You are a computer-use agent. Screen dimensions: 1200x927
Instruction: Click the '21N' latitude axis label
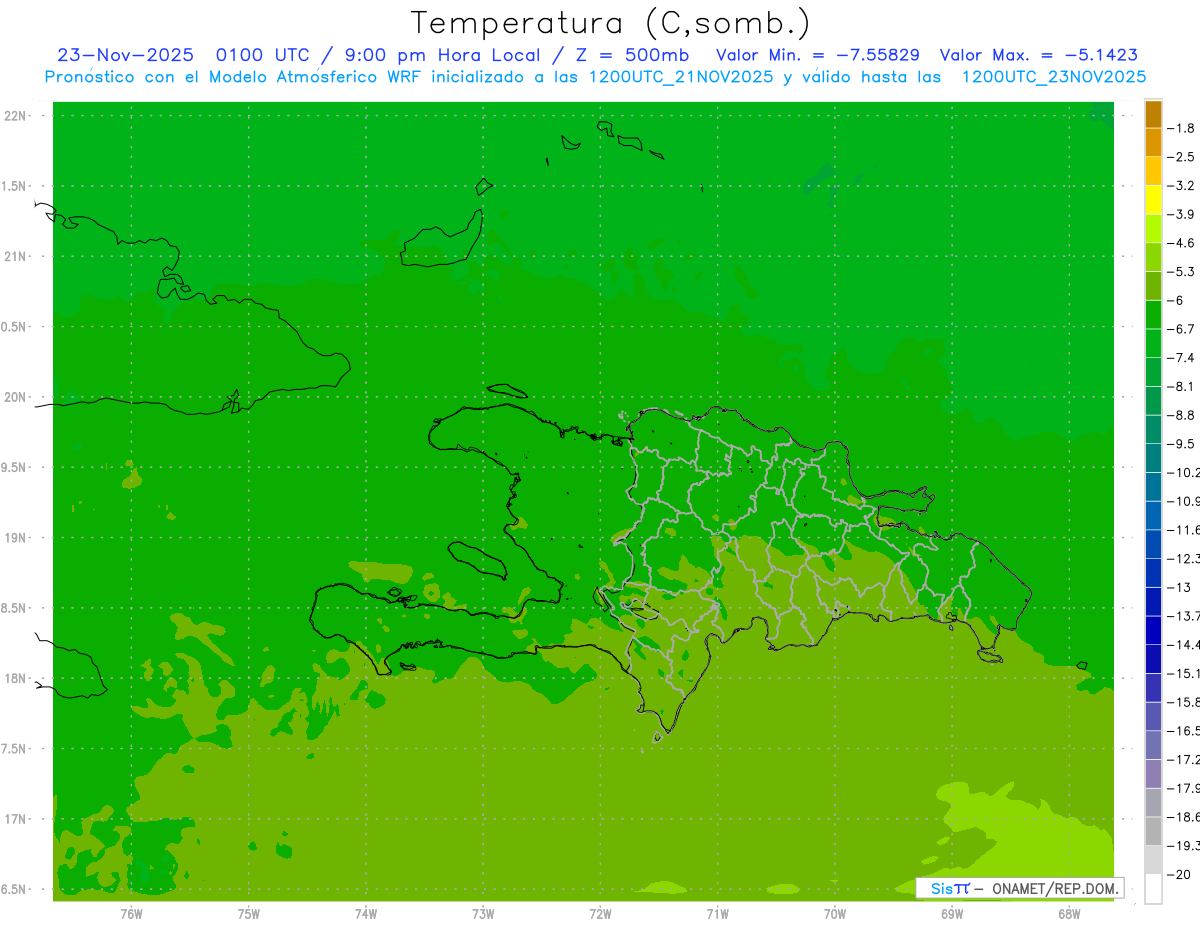16,257
